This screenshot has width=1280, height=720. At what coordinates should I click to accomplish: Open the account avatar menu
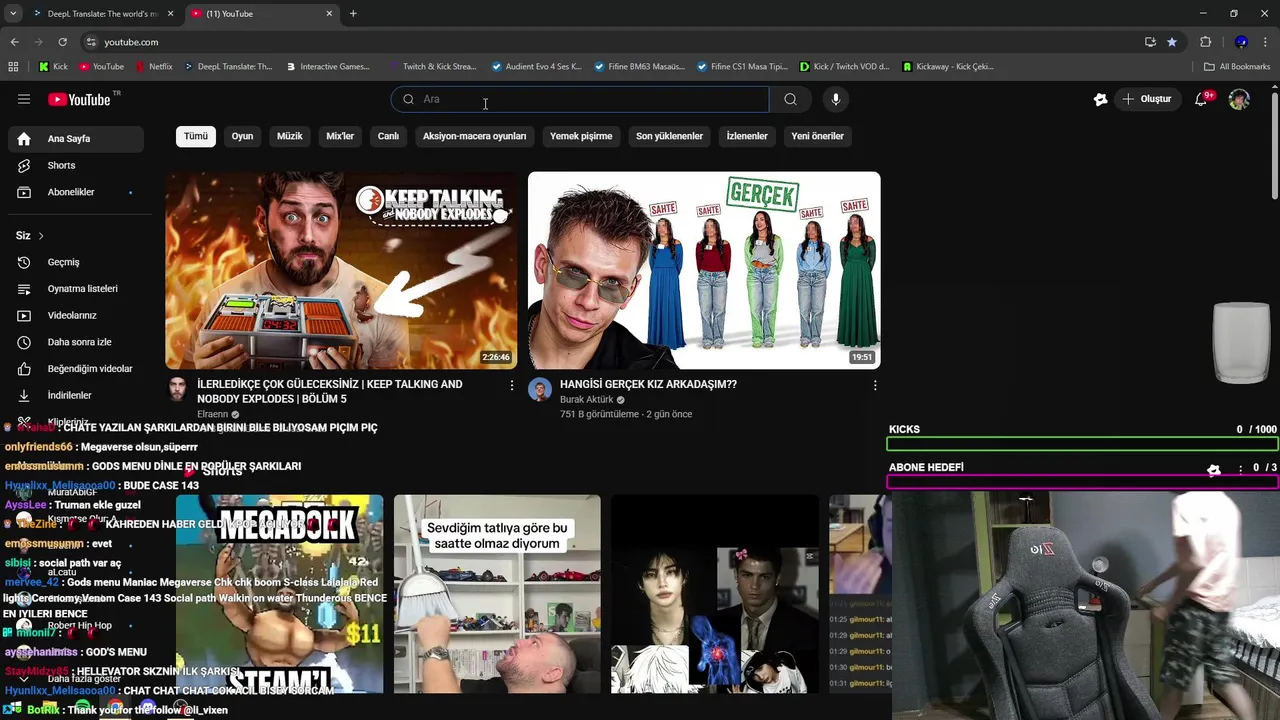[1239, 99]
